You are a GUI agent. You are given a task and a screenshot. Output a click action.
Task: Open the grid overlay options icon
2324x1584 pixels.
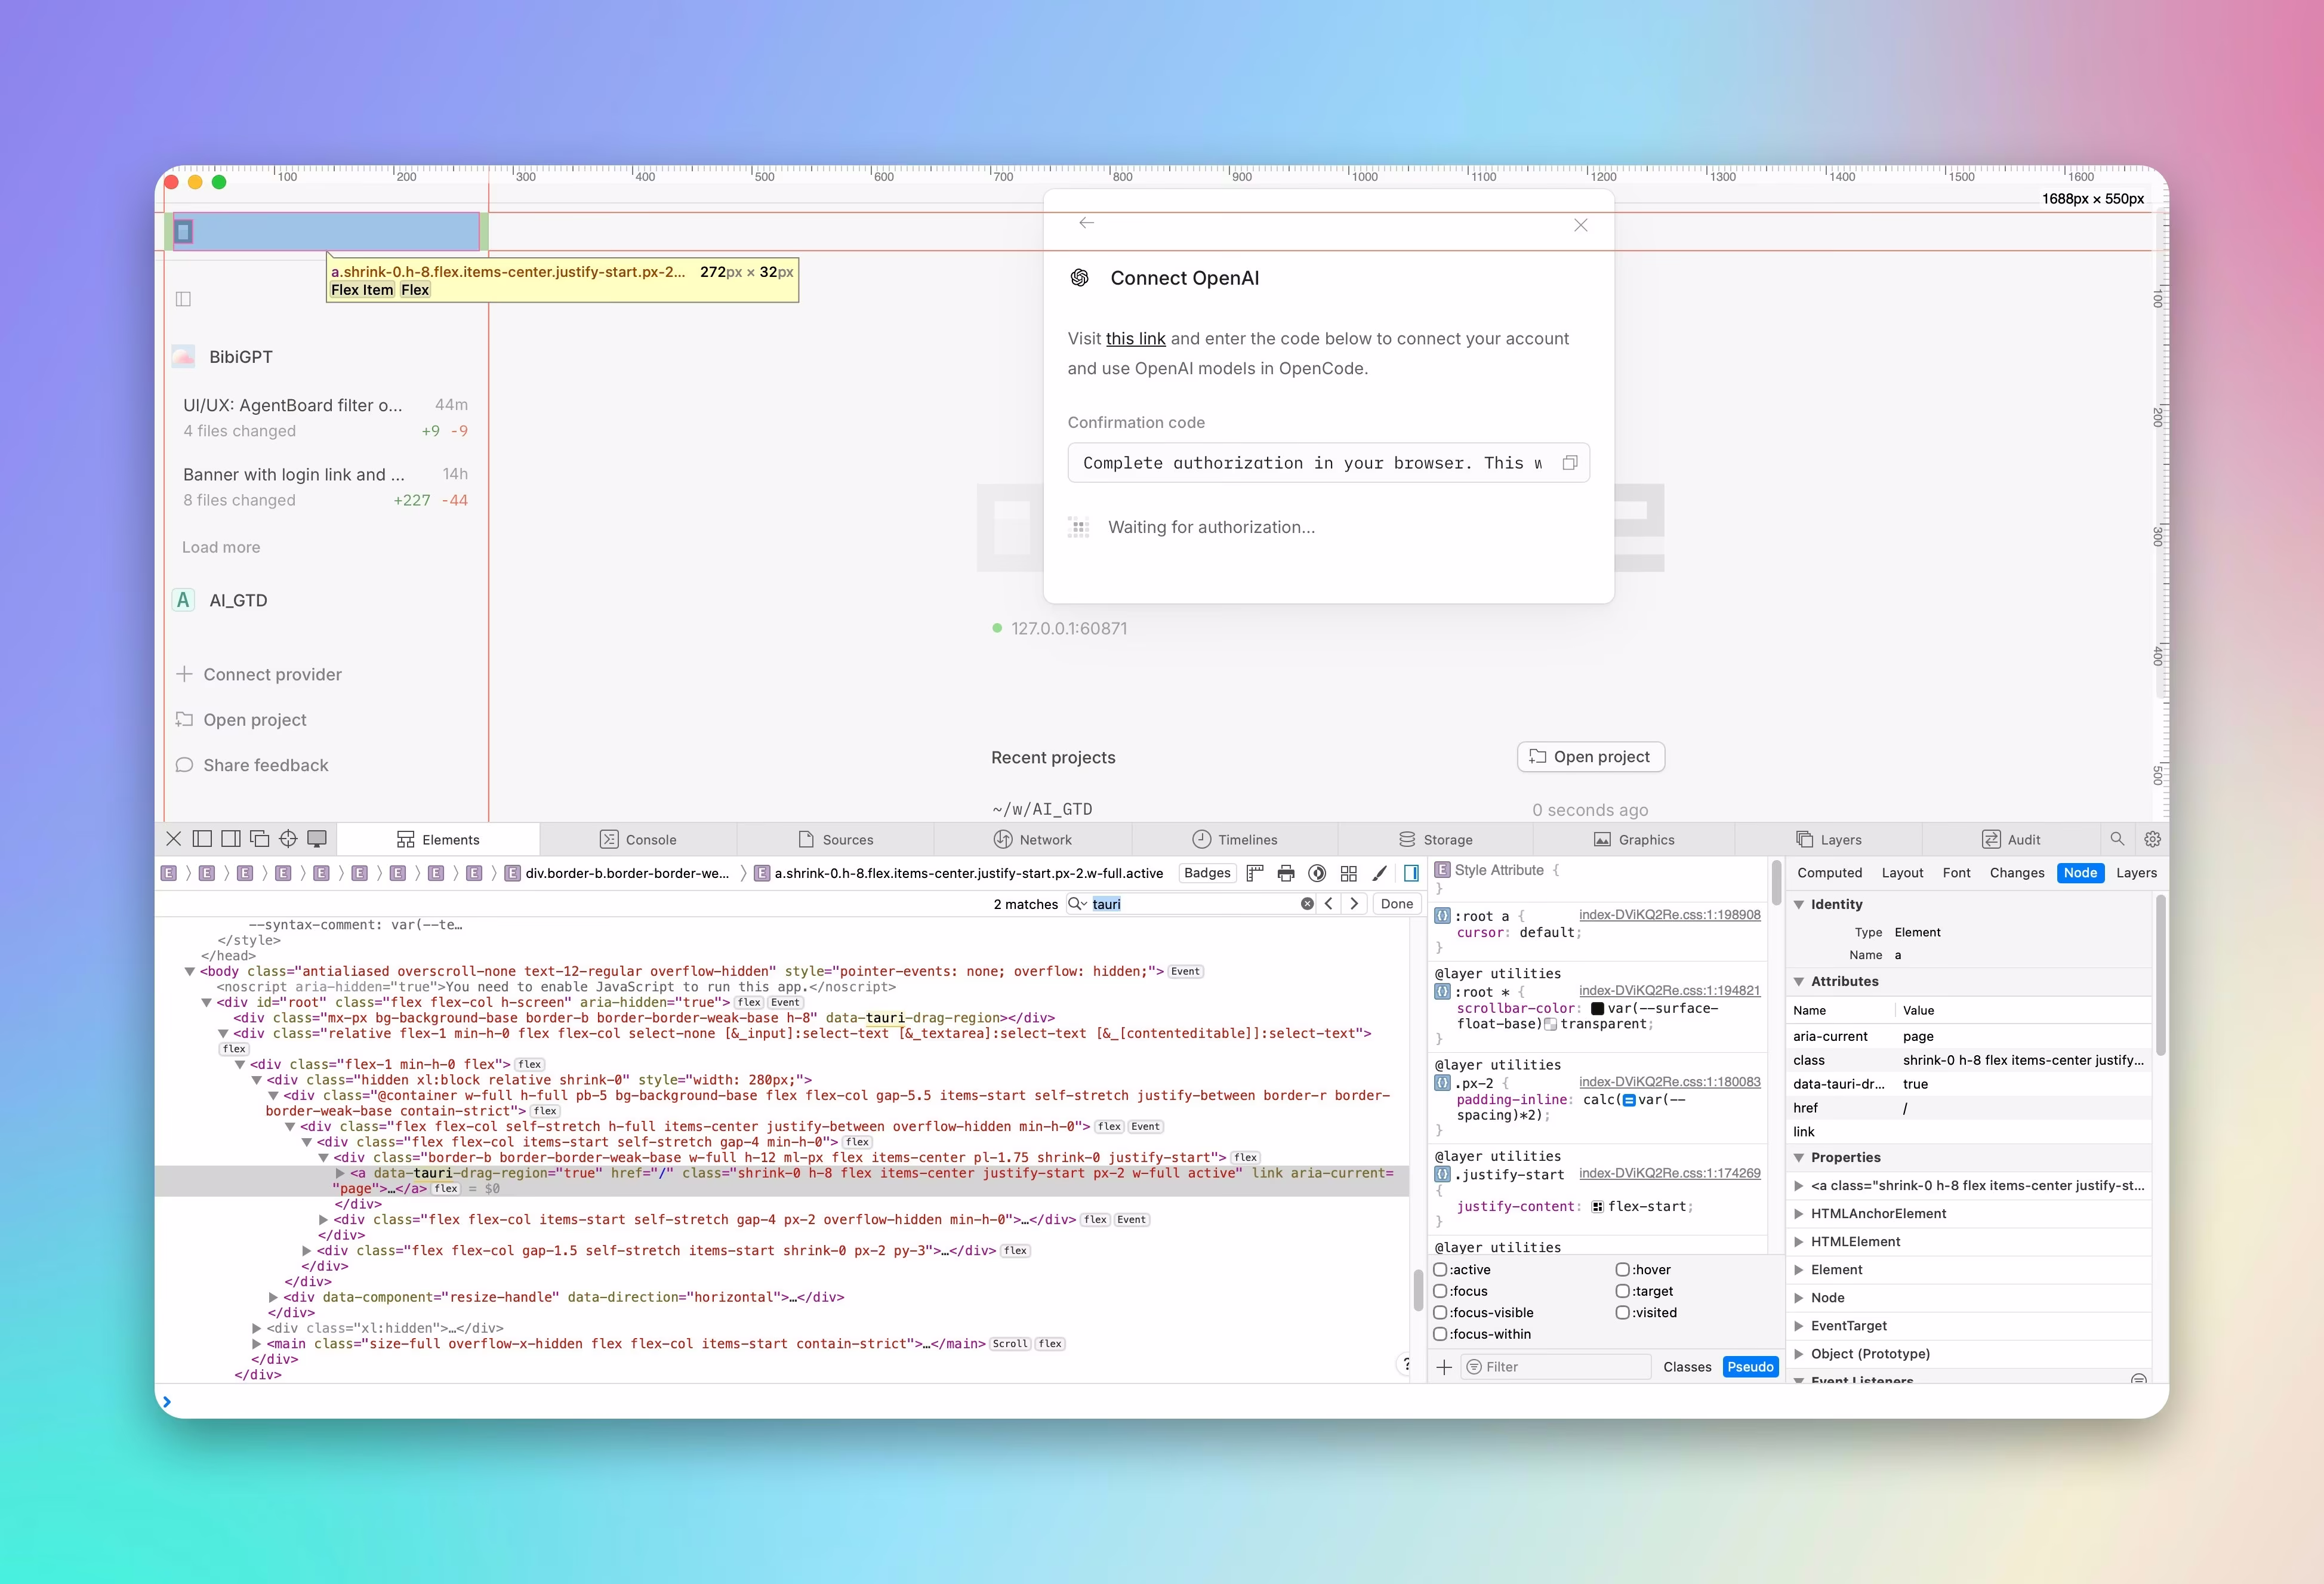click(1348, 873)
